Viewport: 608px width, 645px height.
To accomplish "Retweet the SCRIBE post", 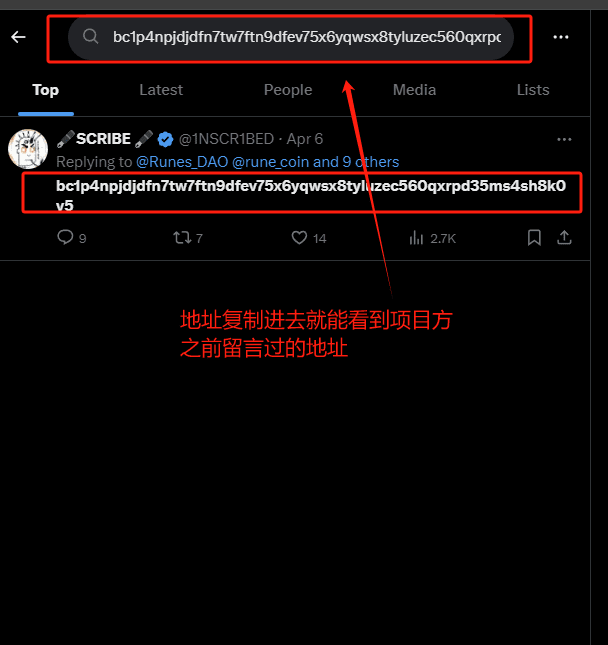I will pyautogui.click(x=182, y=237).
